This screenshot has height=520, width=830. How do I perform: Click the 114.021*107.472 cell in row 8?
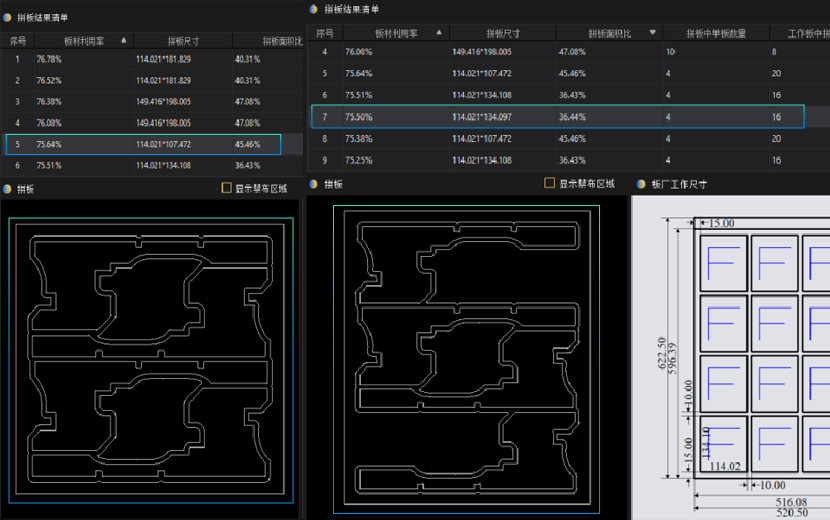482,139
